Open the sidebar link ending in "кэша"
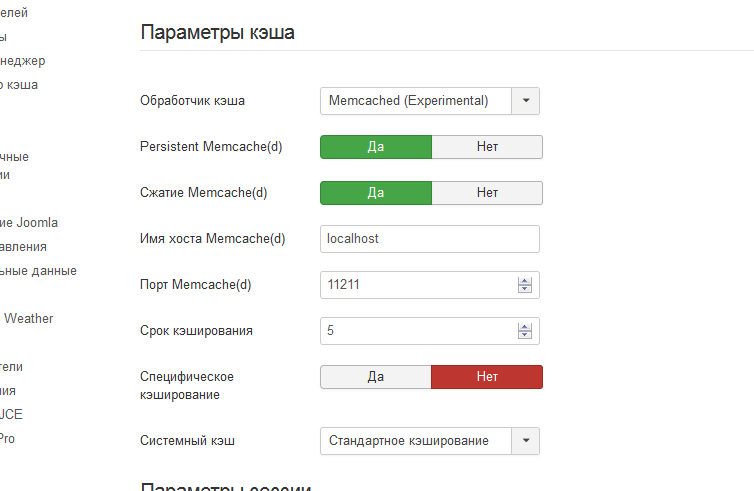Screen dimensions: 754x491 pyautogui.click(x=20, y=85)
